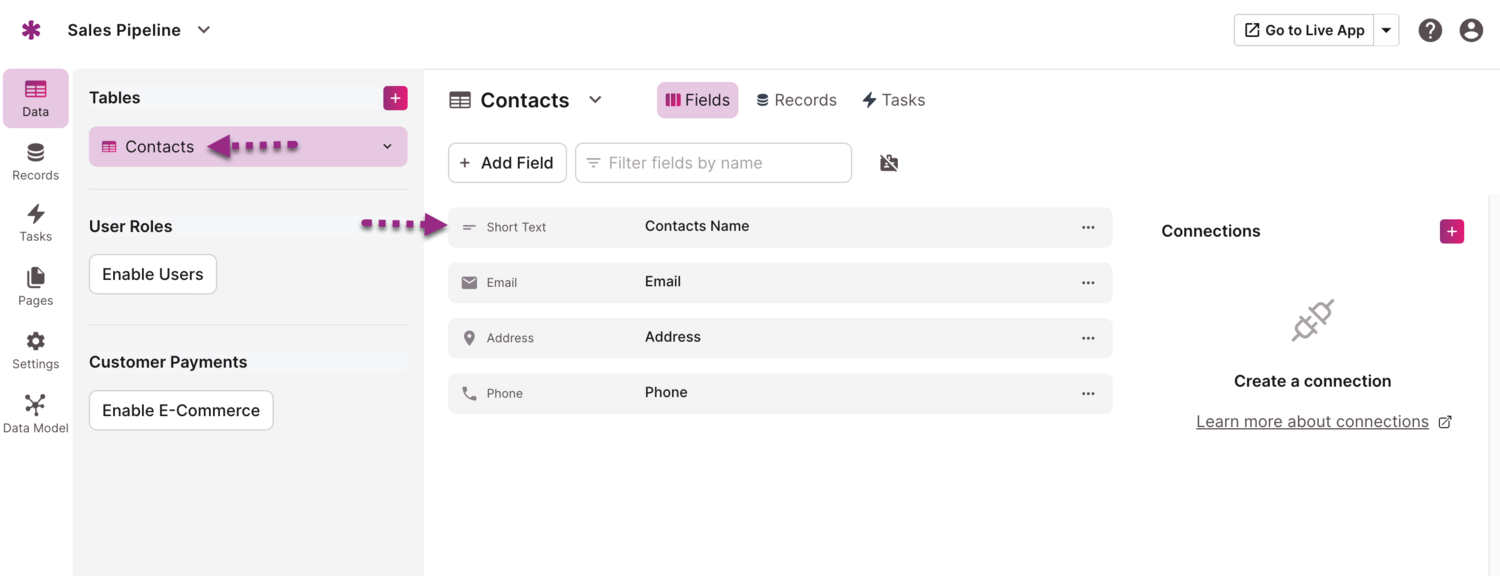This screenshot has height=576, width=1500.
Task: Expand the Sales Pipeline app dropdown
Action: tap(204, 30)
